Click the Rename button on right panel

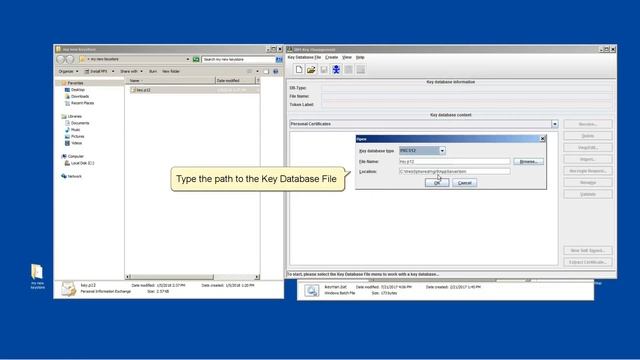pyautogui.click(x=588, y=182)
